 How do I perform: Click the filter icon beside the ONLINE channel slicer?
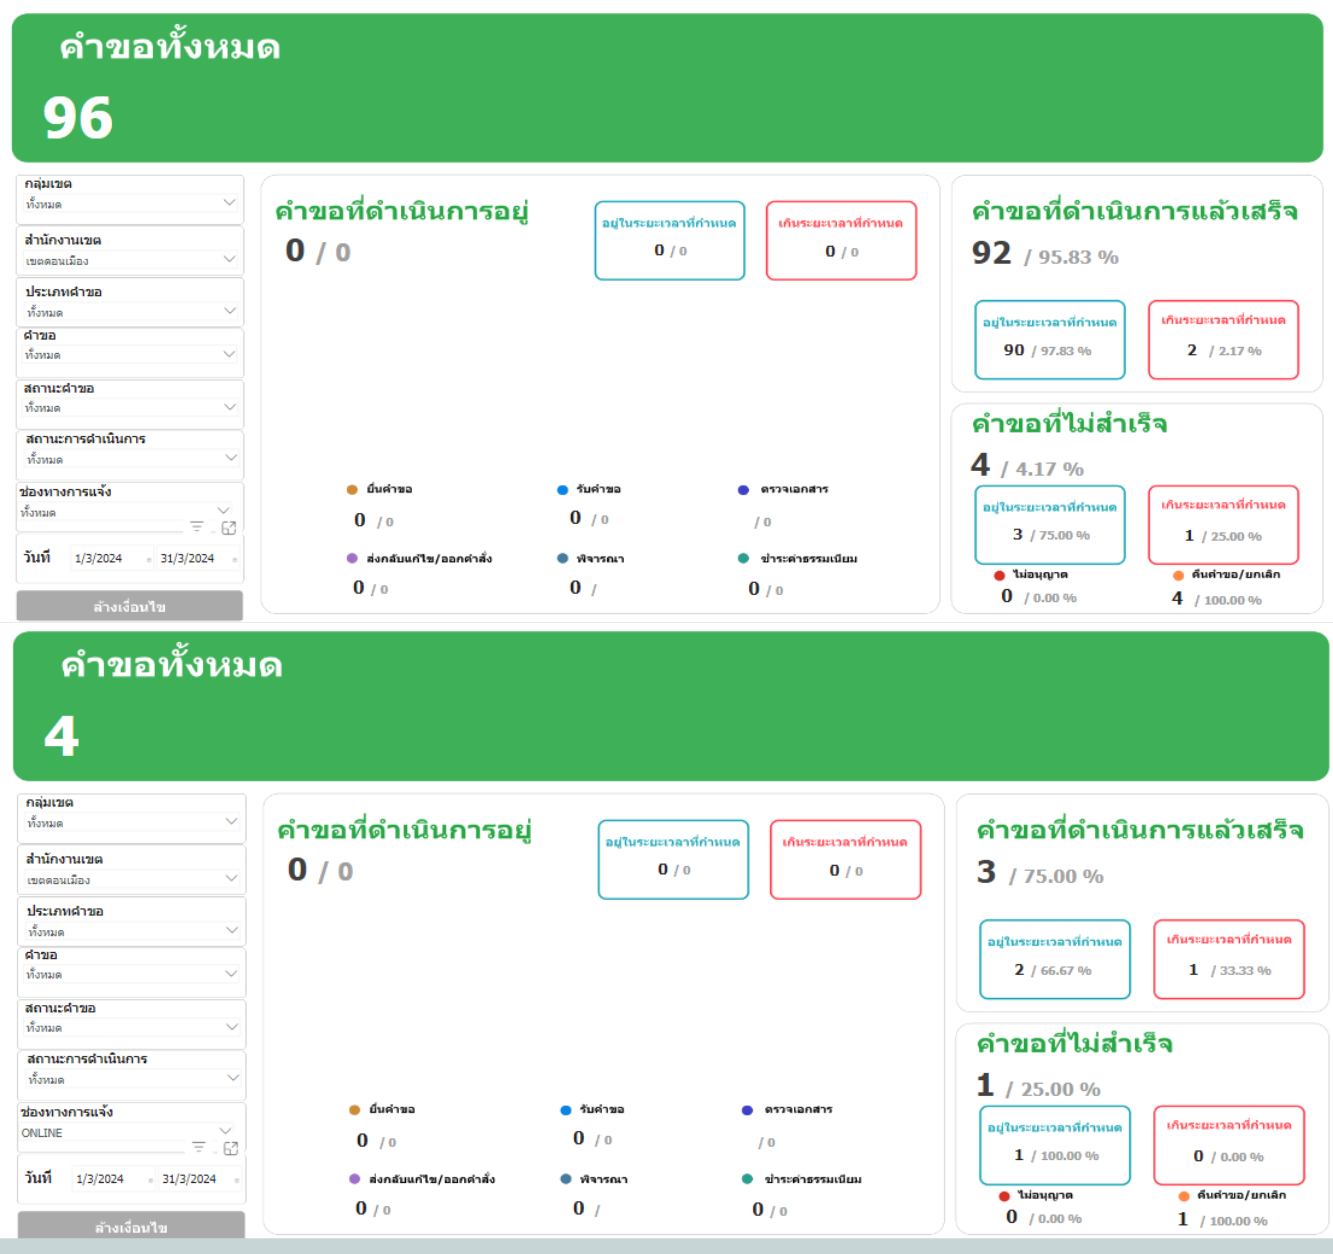click(x=198, y=1147)
